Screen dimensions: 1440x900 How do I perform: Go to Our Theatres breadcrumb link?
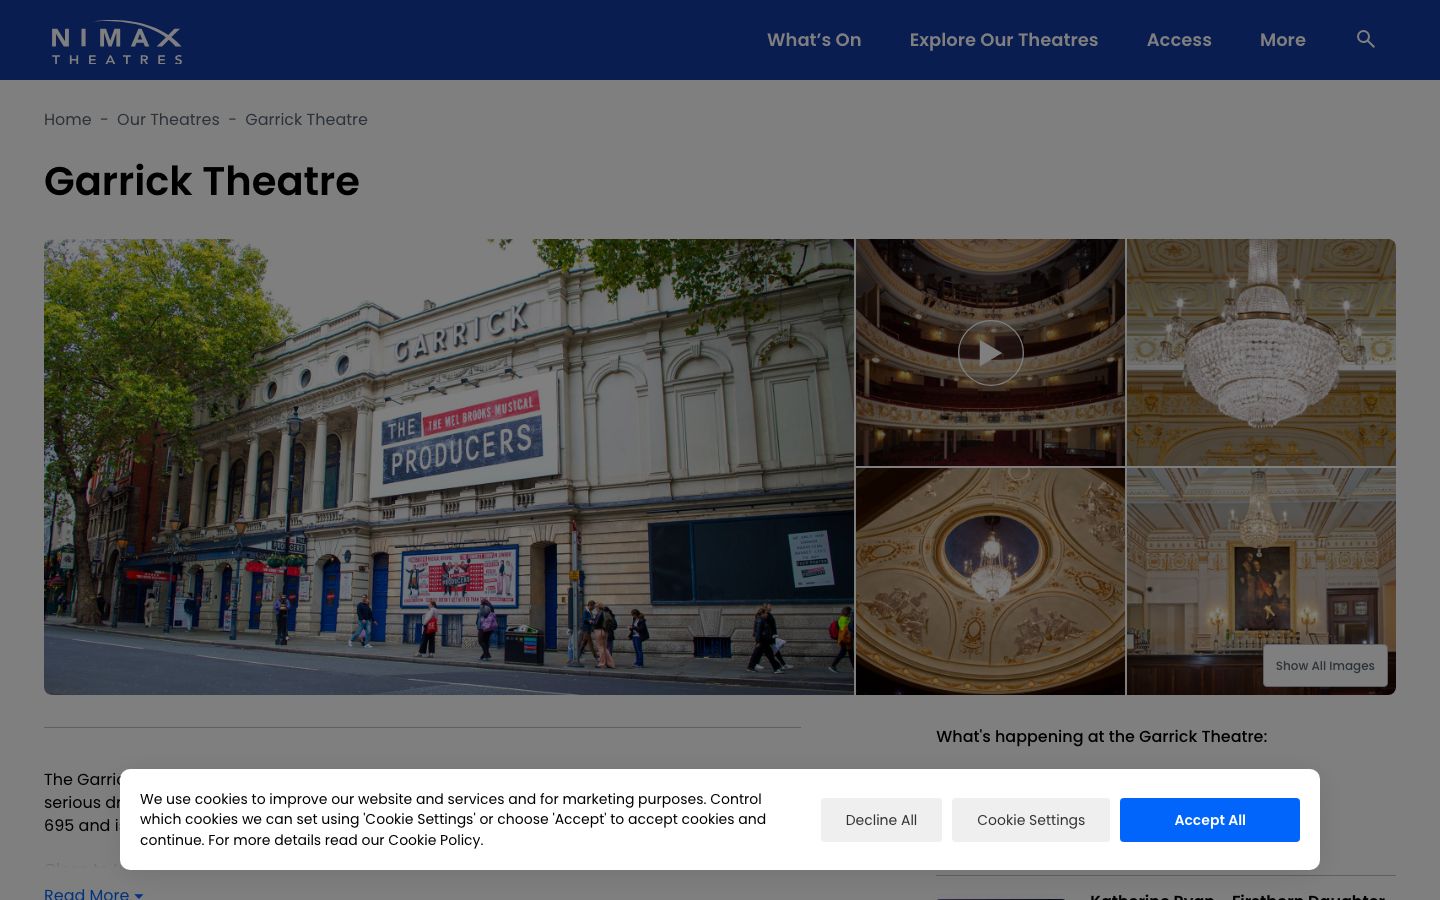coord(168,119)
